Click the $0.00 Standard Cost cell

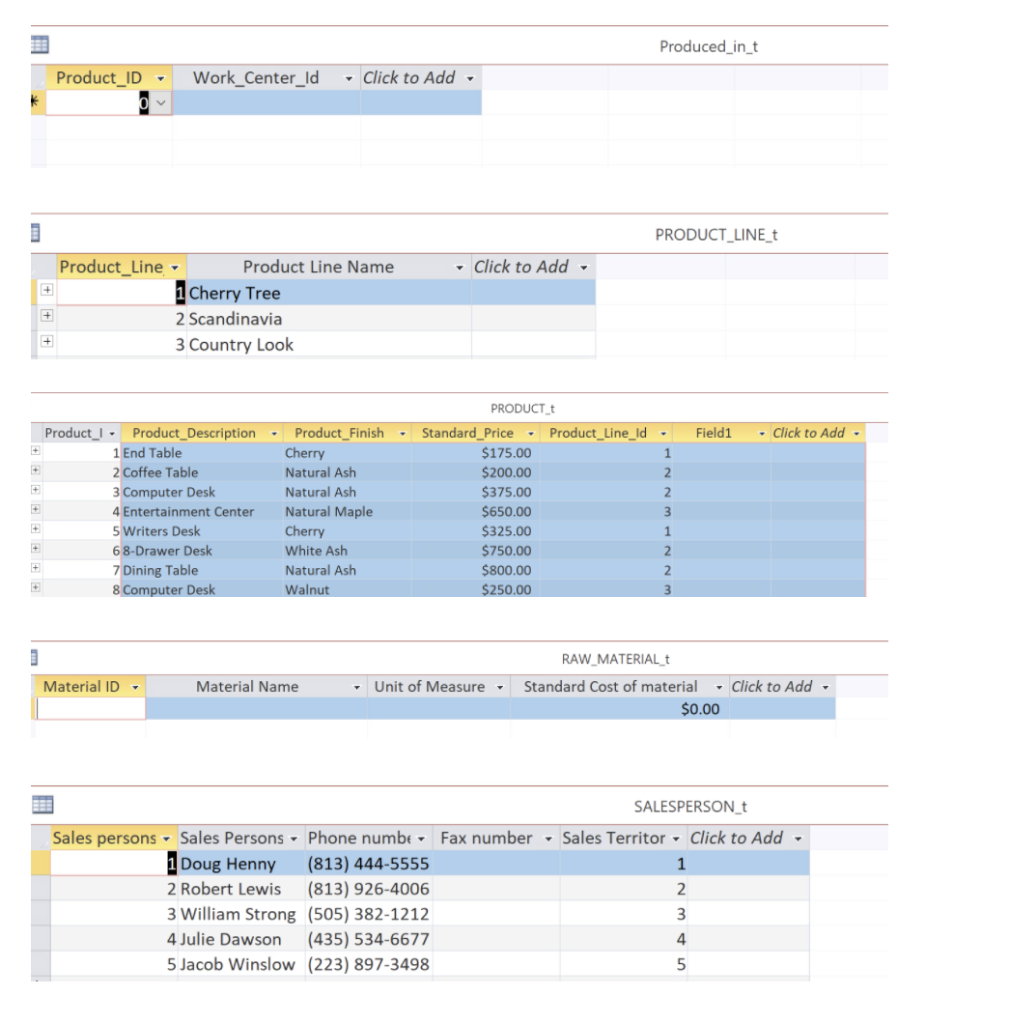point(700,709)
